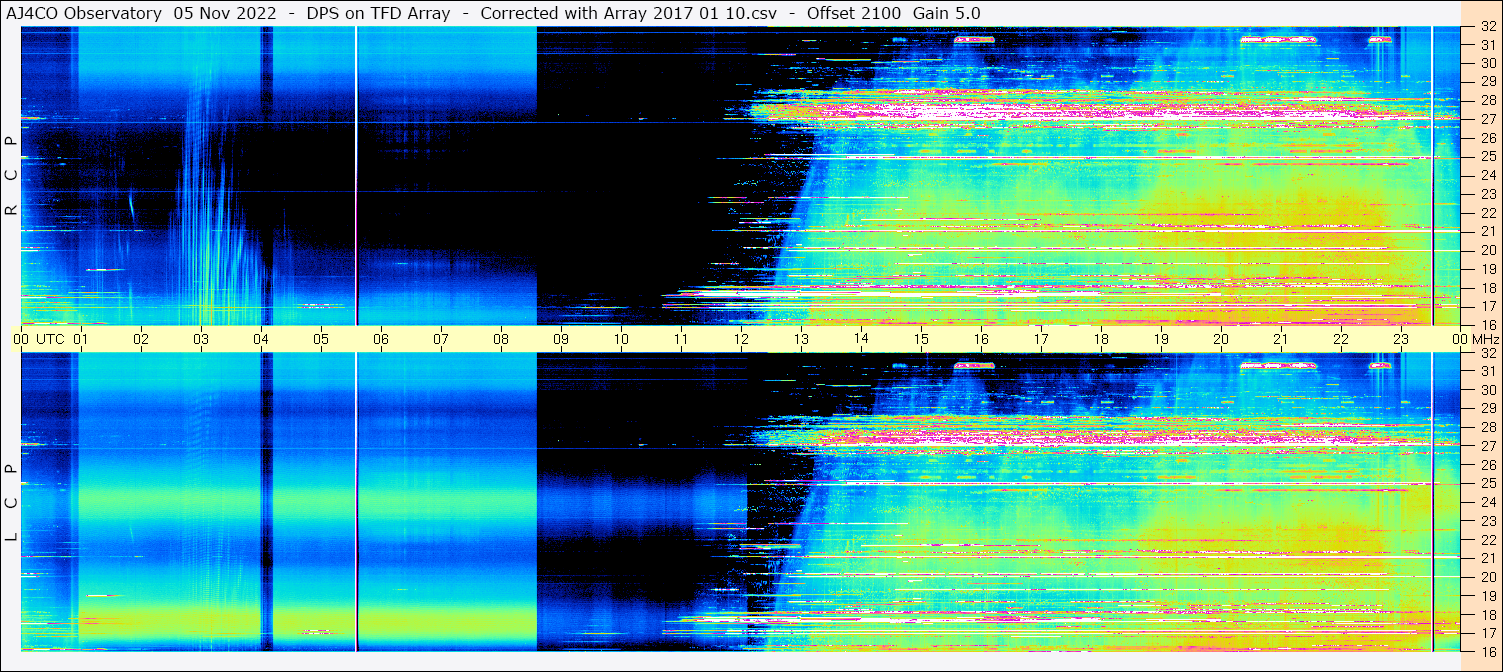Screen dimensions: 1503x672
Task: Click the '11' hour mark on the time axis
Action: tap(681, 339)
